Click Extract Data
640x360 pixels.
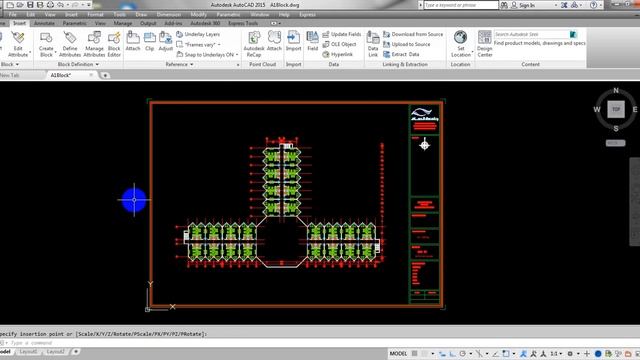tap(401, 54)
